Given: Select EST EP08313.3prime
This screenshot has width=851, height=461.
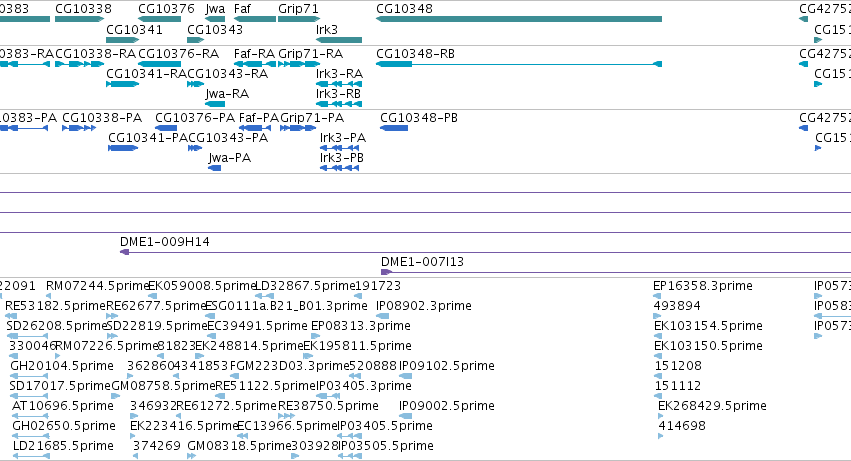Looking at the screenshot, I should click(x=361, y=326).
